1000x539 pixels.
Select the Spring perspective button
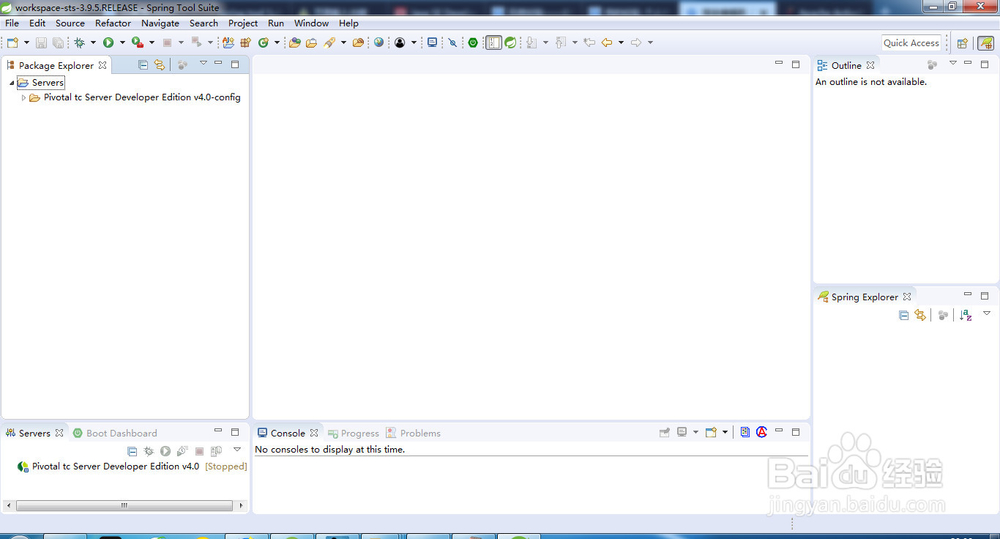coord(986,43)
